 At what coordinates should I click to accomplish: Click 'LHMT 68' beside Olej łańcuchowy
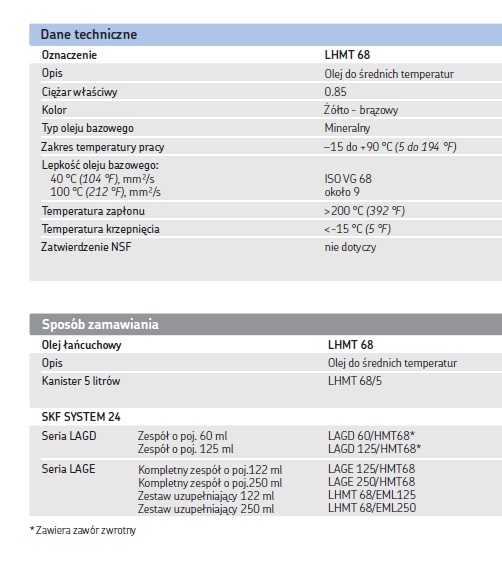(x=351, y=345)
